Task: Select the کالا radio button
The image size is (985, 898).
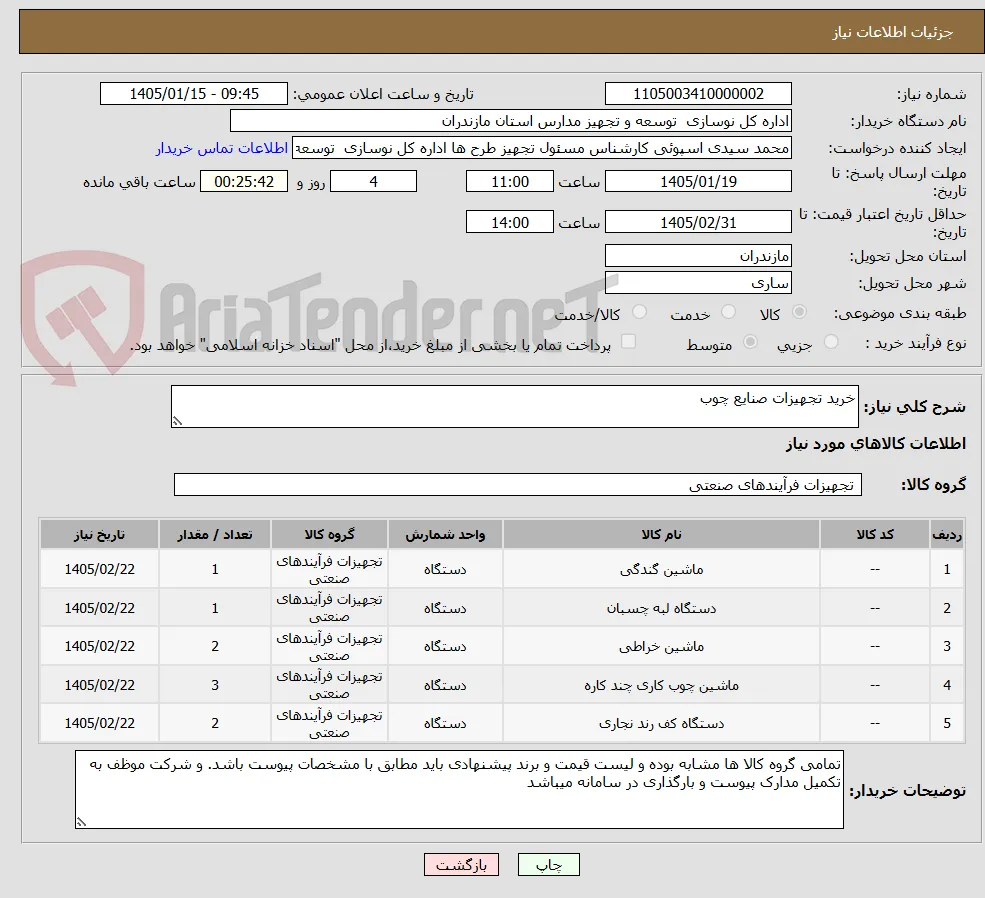Action: pyautogui.click(x=800, y=312)
